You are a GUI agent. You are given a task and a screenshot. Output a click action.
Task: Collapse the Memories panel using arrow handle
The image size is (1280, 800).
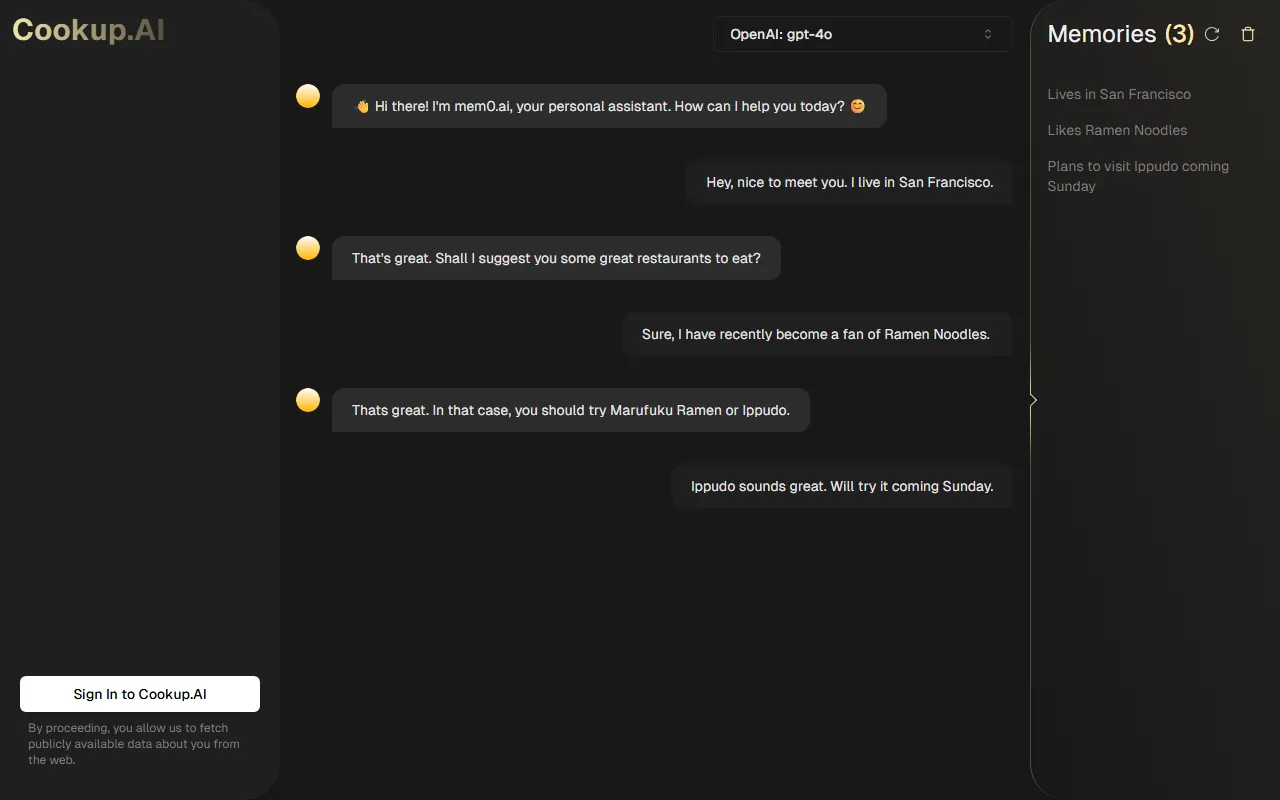1033,400
